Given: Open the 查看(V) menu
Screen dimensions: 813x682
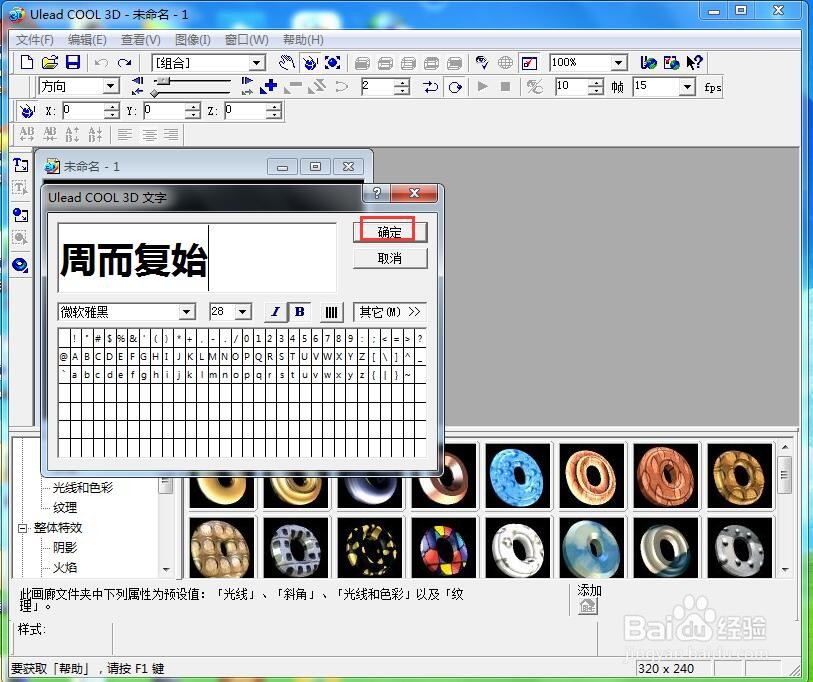Looking at the screenshot, I should 141,40.
